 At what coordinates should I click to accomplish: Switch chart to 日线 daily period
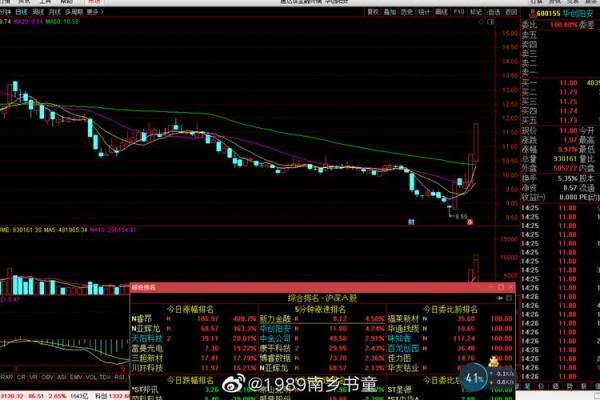tap(21, 12)
